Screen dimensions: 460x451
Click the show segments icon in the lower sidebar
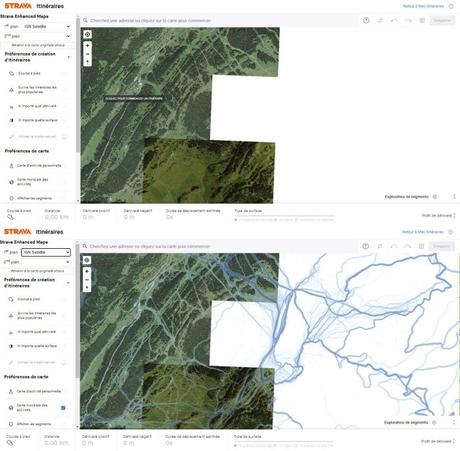click(x=11, y=424)
